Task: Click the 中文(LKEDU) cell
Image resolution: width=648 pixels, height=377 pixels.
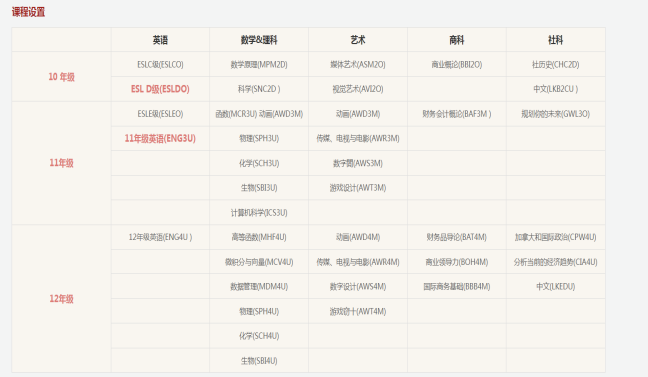Action: click(556, 286)
